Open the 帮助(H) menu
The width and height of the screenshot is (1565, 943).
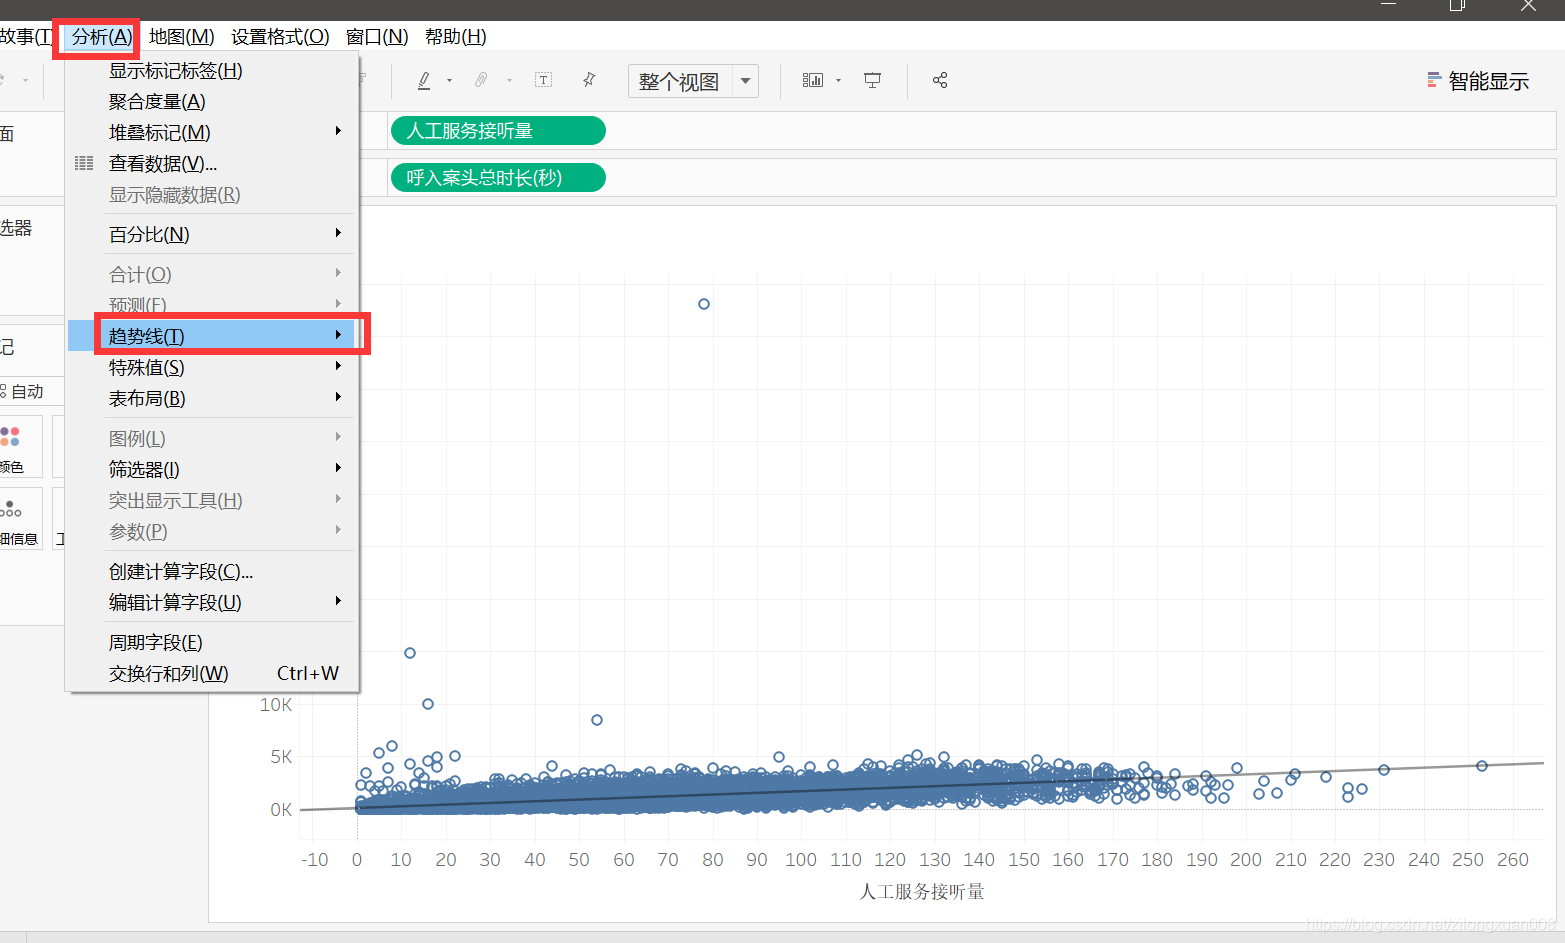coord(456,37)
